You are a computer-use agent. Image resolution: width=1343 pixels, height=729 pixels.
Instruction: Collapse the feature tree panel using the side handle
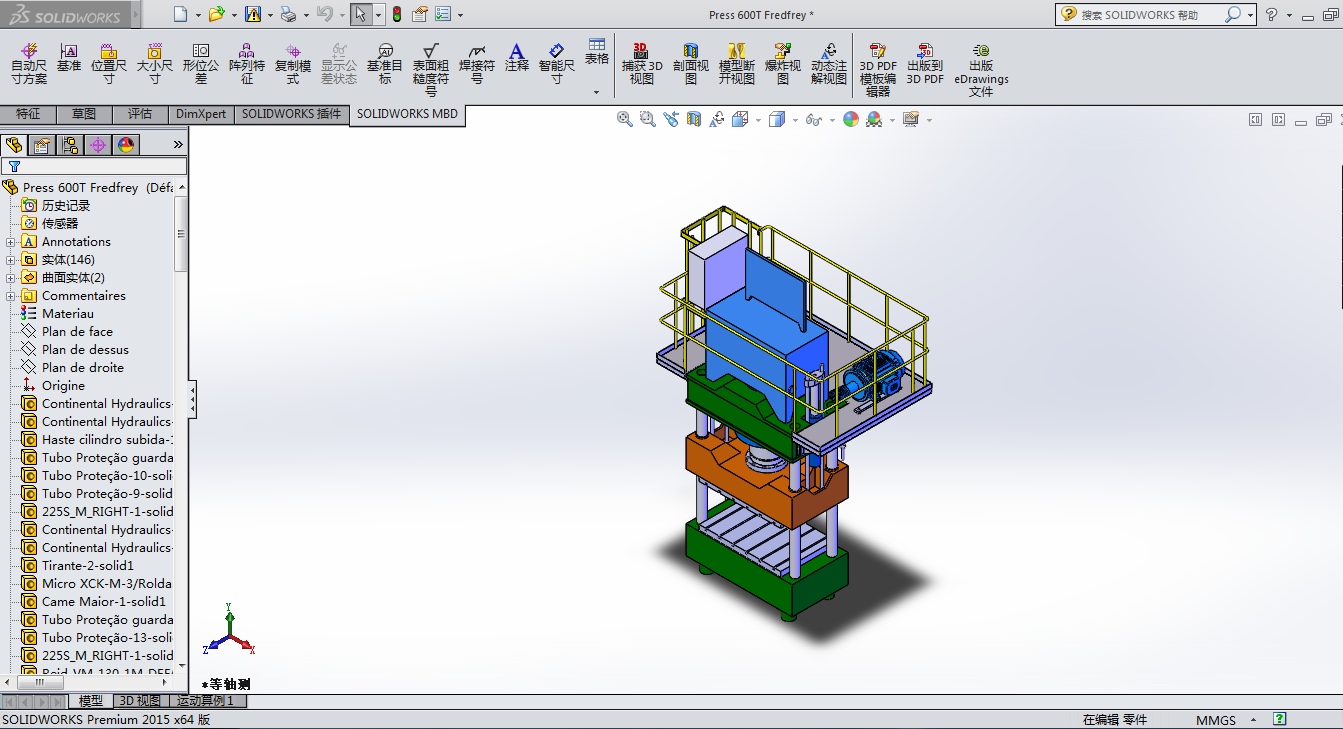point(193,400)
